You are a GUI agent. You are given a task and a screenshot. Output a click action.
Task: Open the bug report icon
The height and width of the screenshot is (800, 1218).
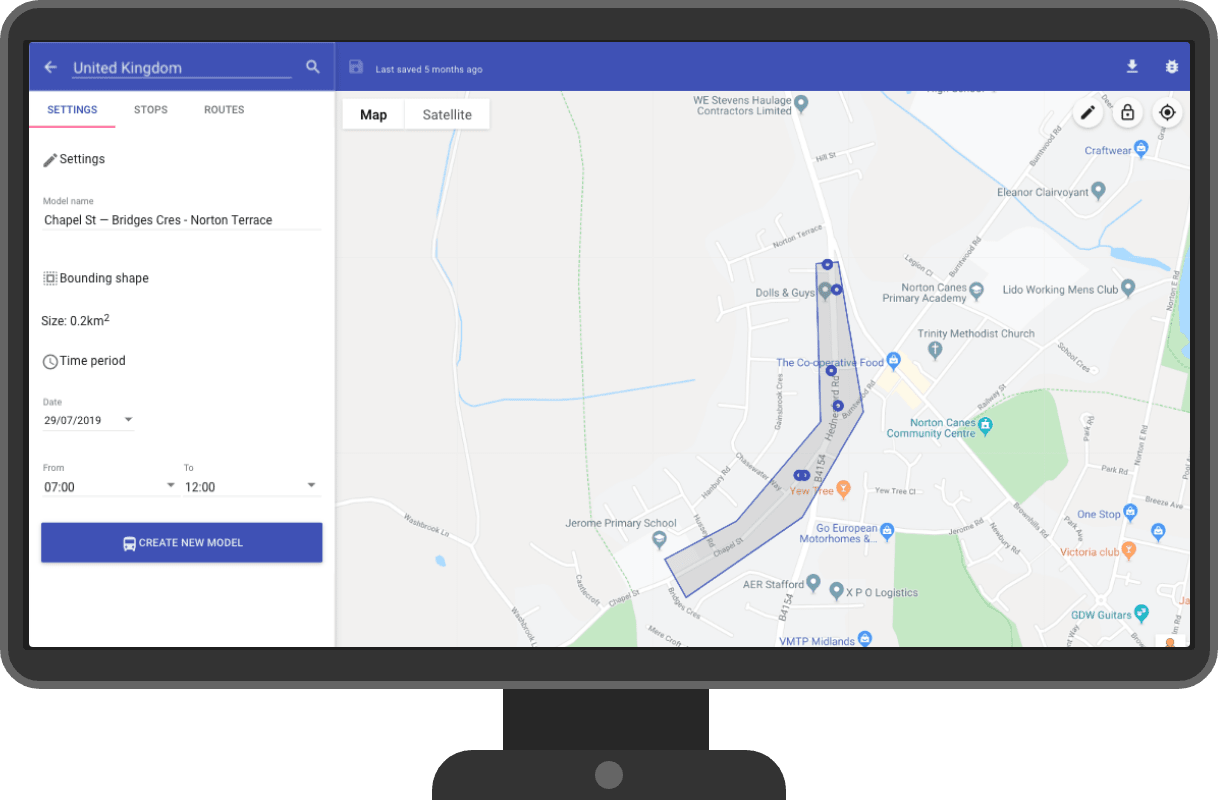point(1172,66)
